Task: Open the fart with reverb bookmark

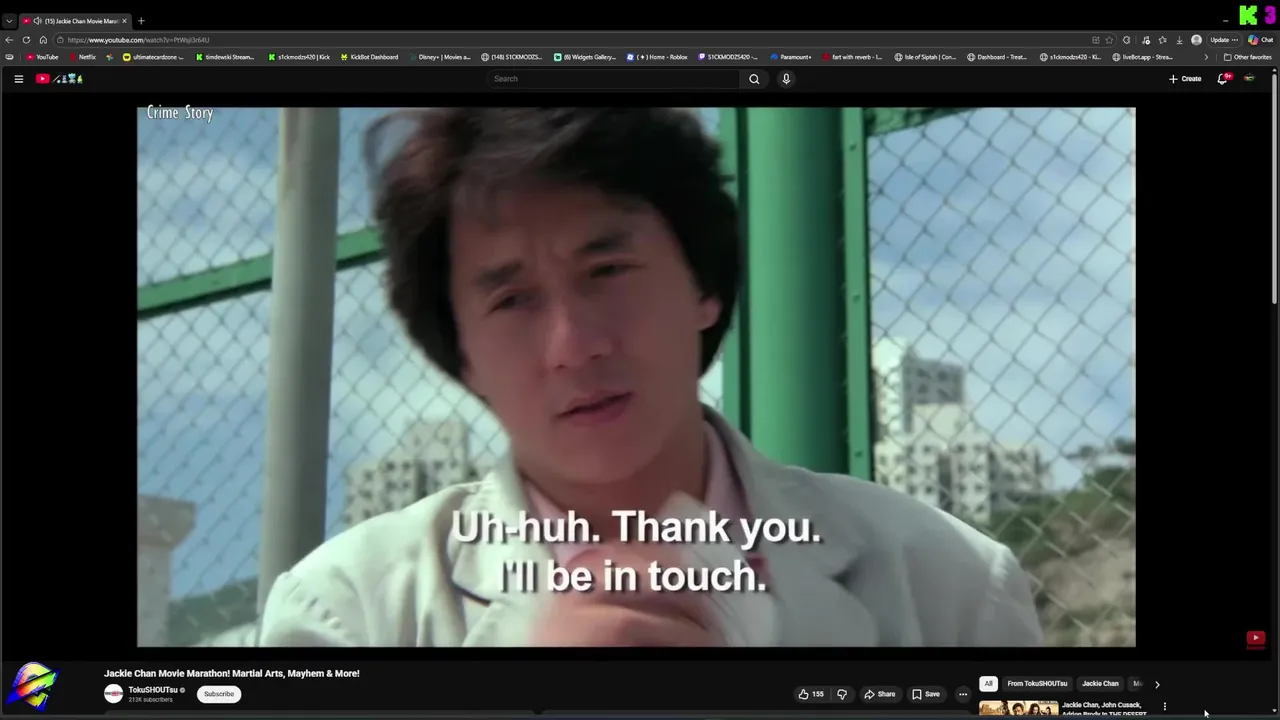Action: (x=852, y=57)
